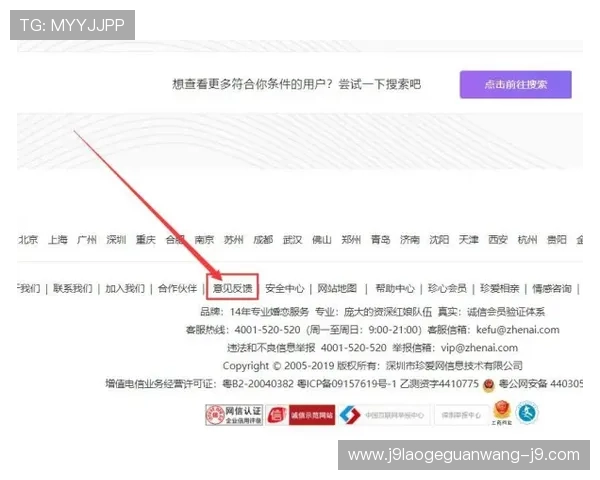Open the 成都 city link
The width and height of the screenshot is (600, 480).
[263, 240]
